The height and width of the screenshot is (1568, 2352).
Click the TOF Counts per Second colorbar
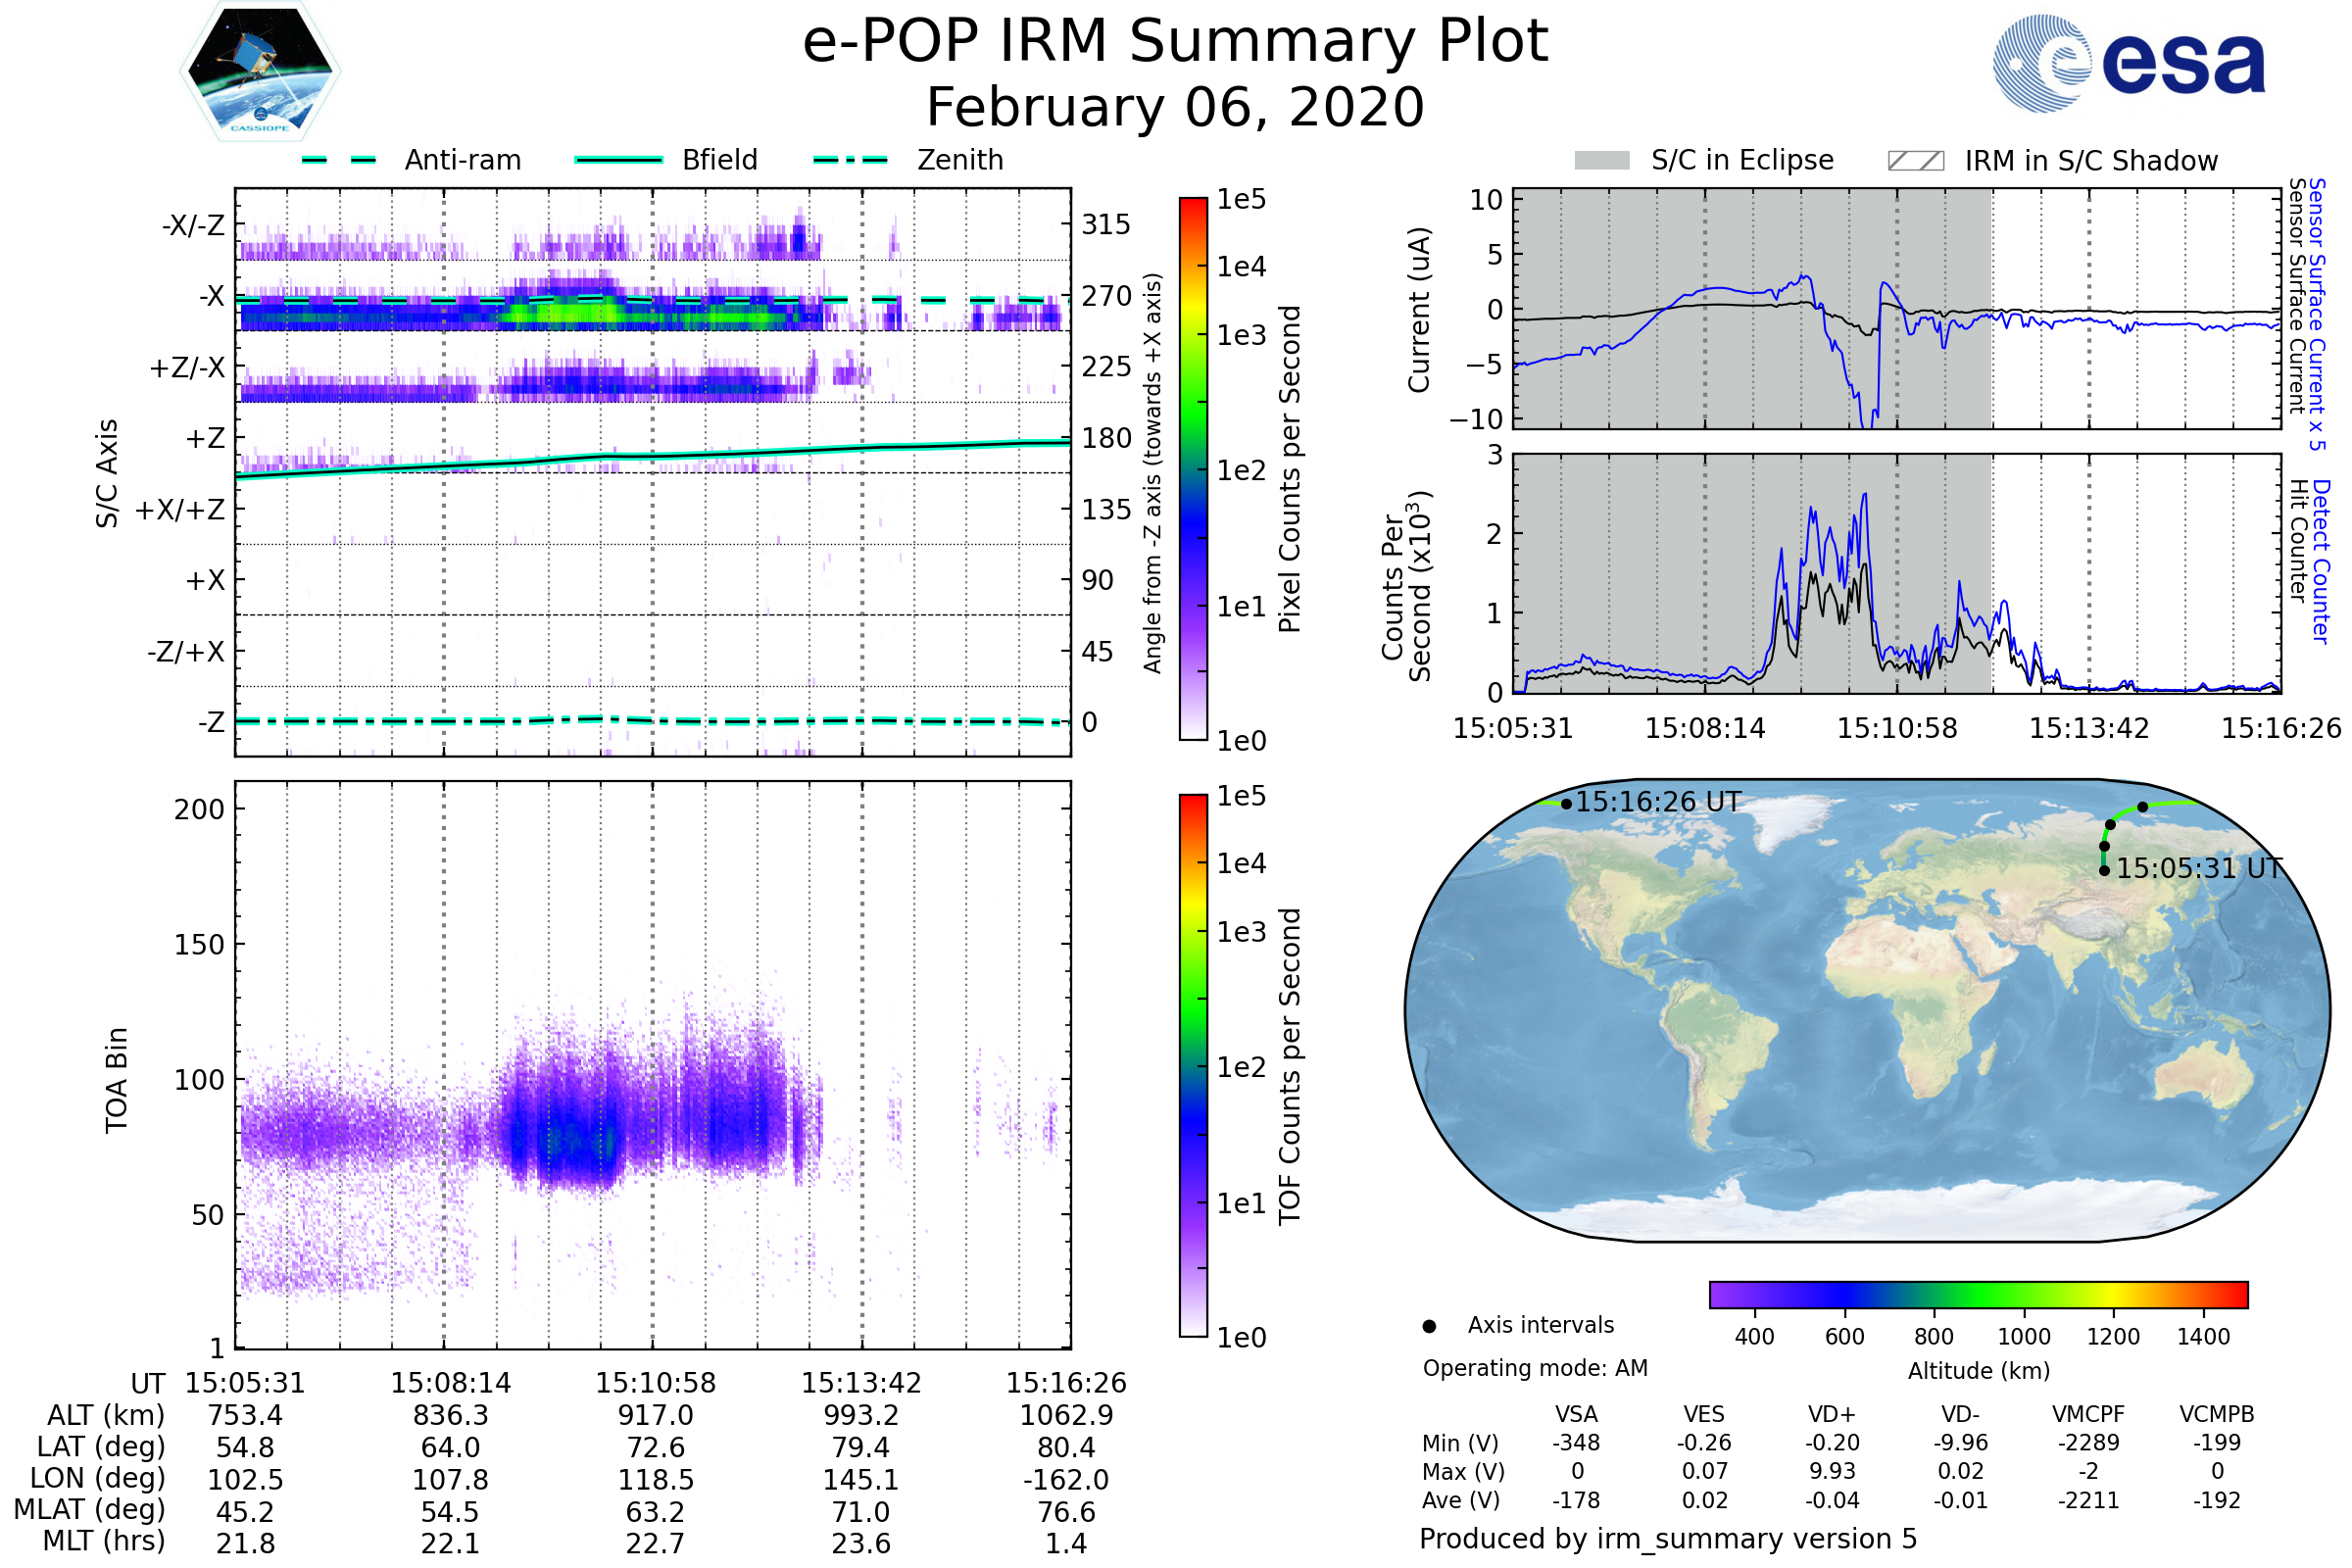coord(1193,1065)
